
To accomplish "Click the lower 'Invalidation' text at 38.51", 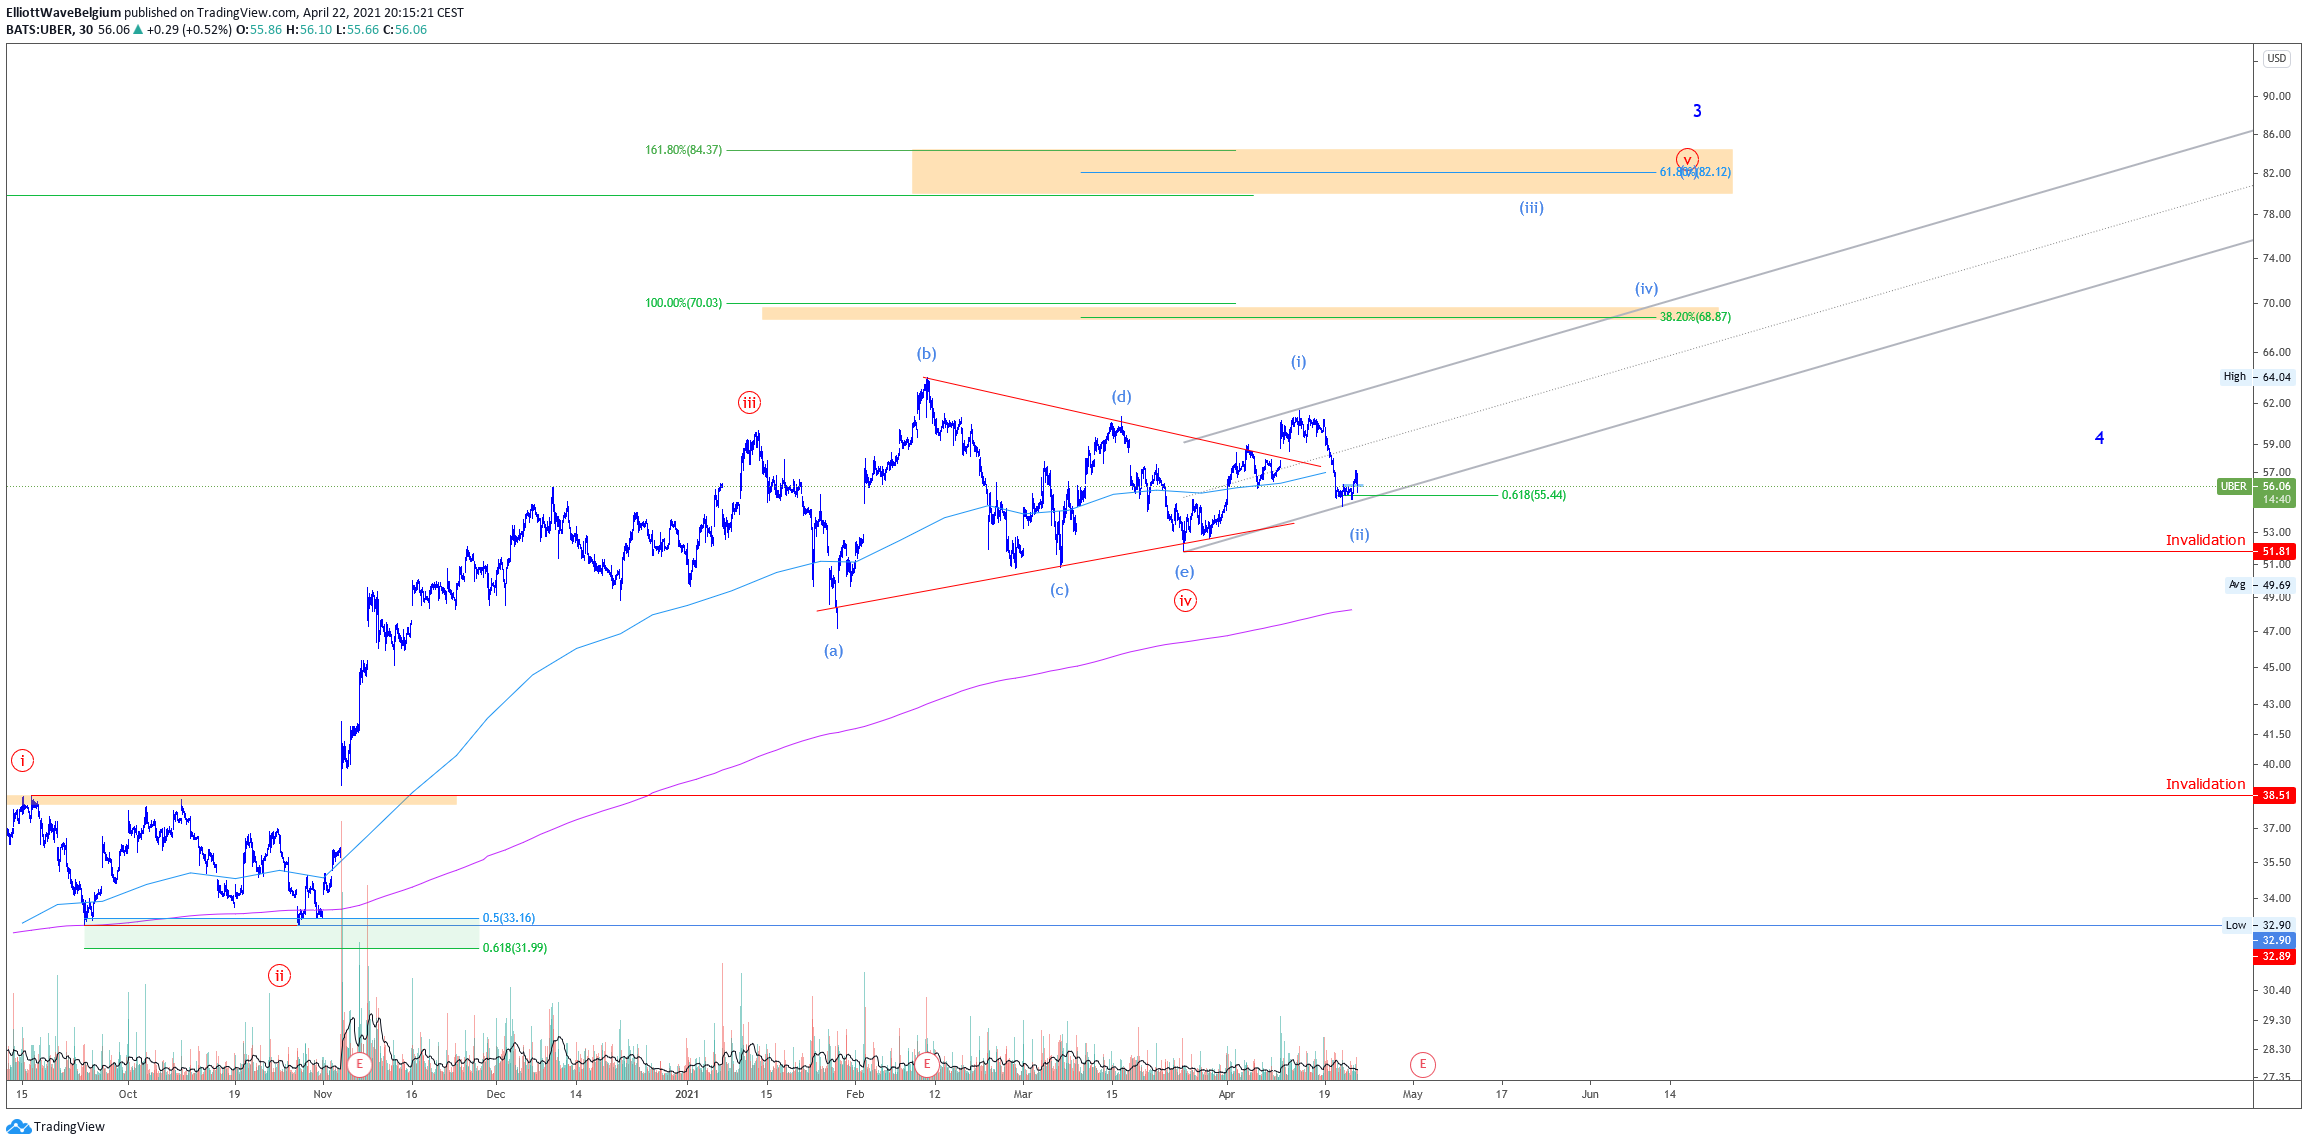I will pos(2205,784).
